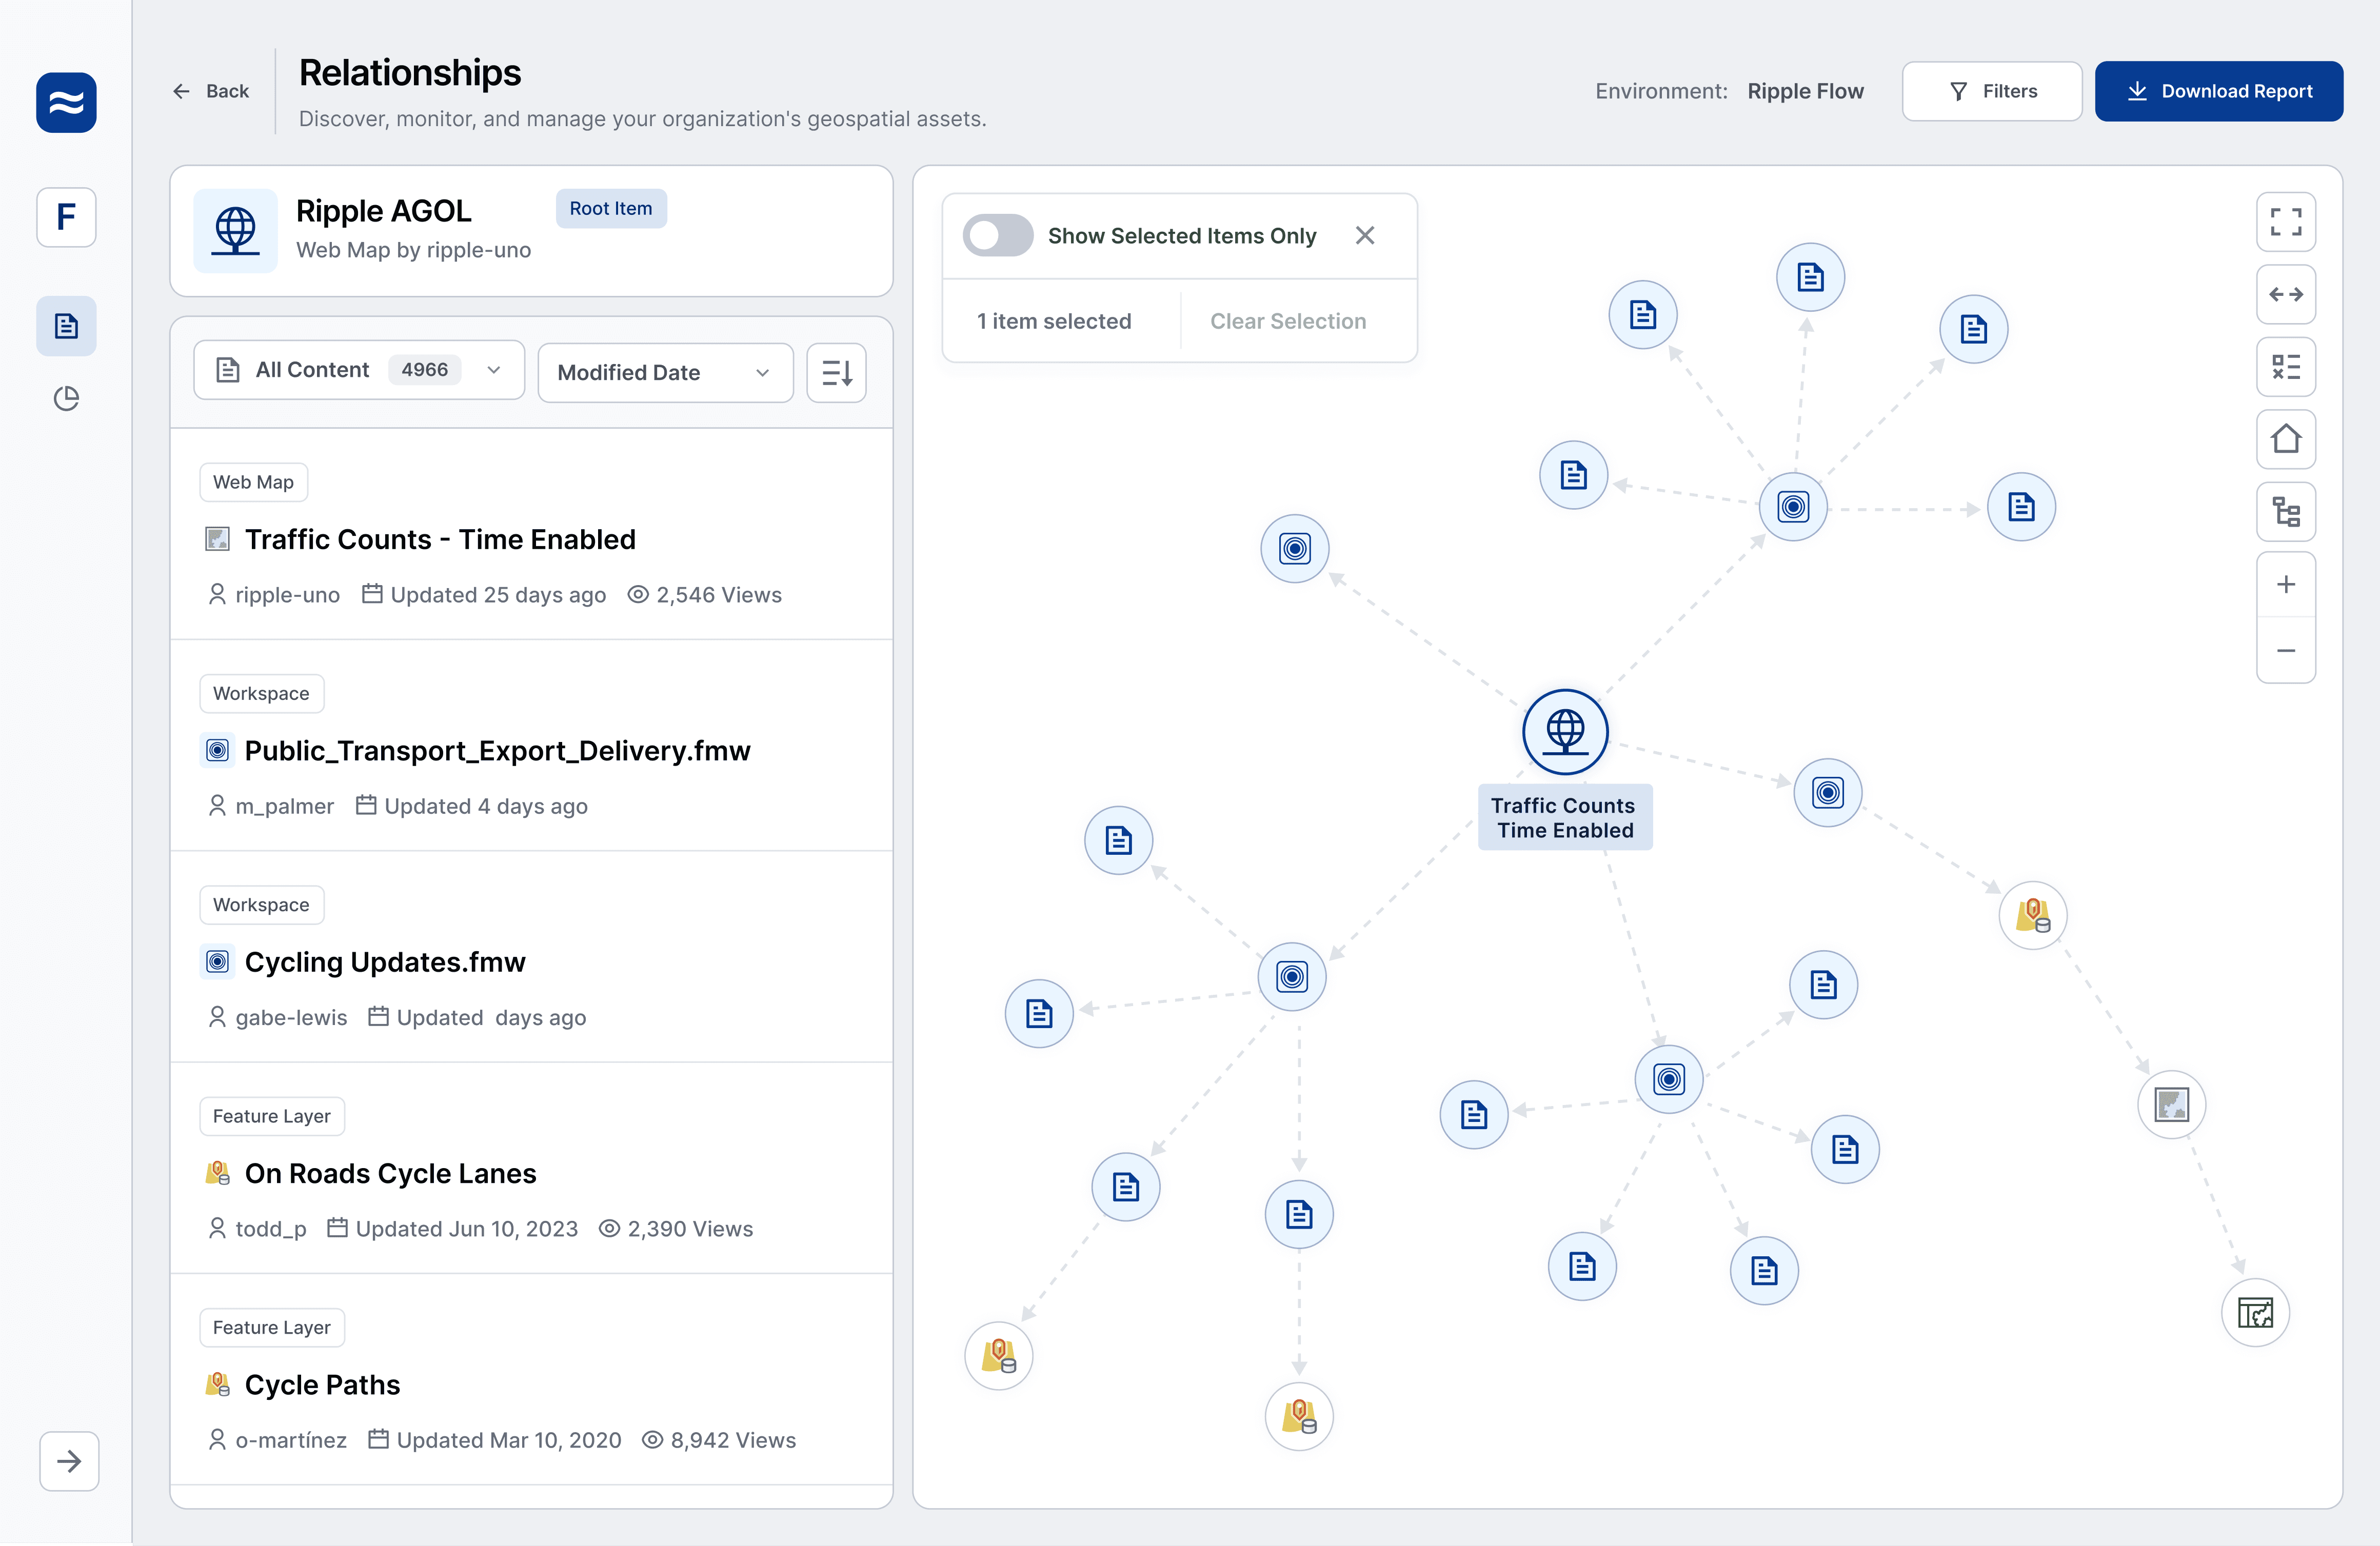The height and width of the screenshot is (1546, 2380).
Task: Click the o-martínez owner name
Action: pos(291,1439)
